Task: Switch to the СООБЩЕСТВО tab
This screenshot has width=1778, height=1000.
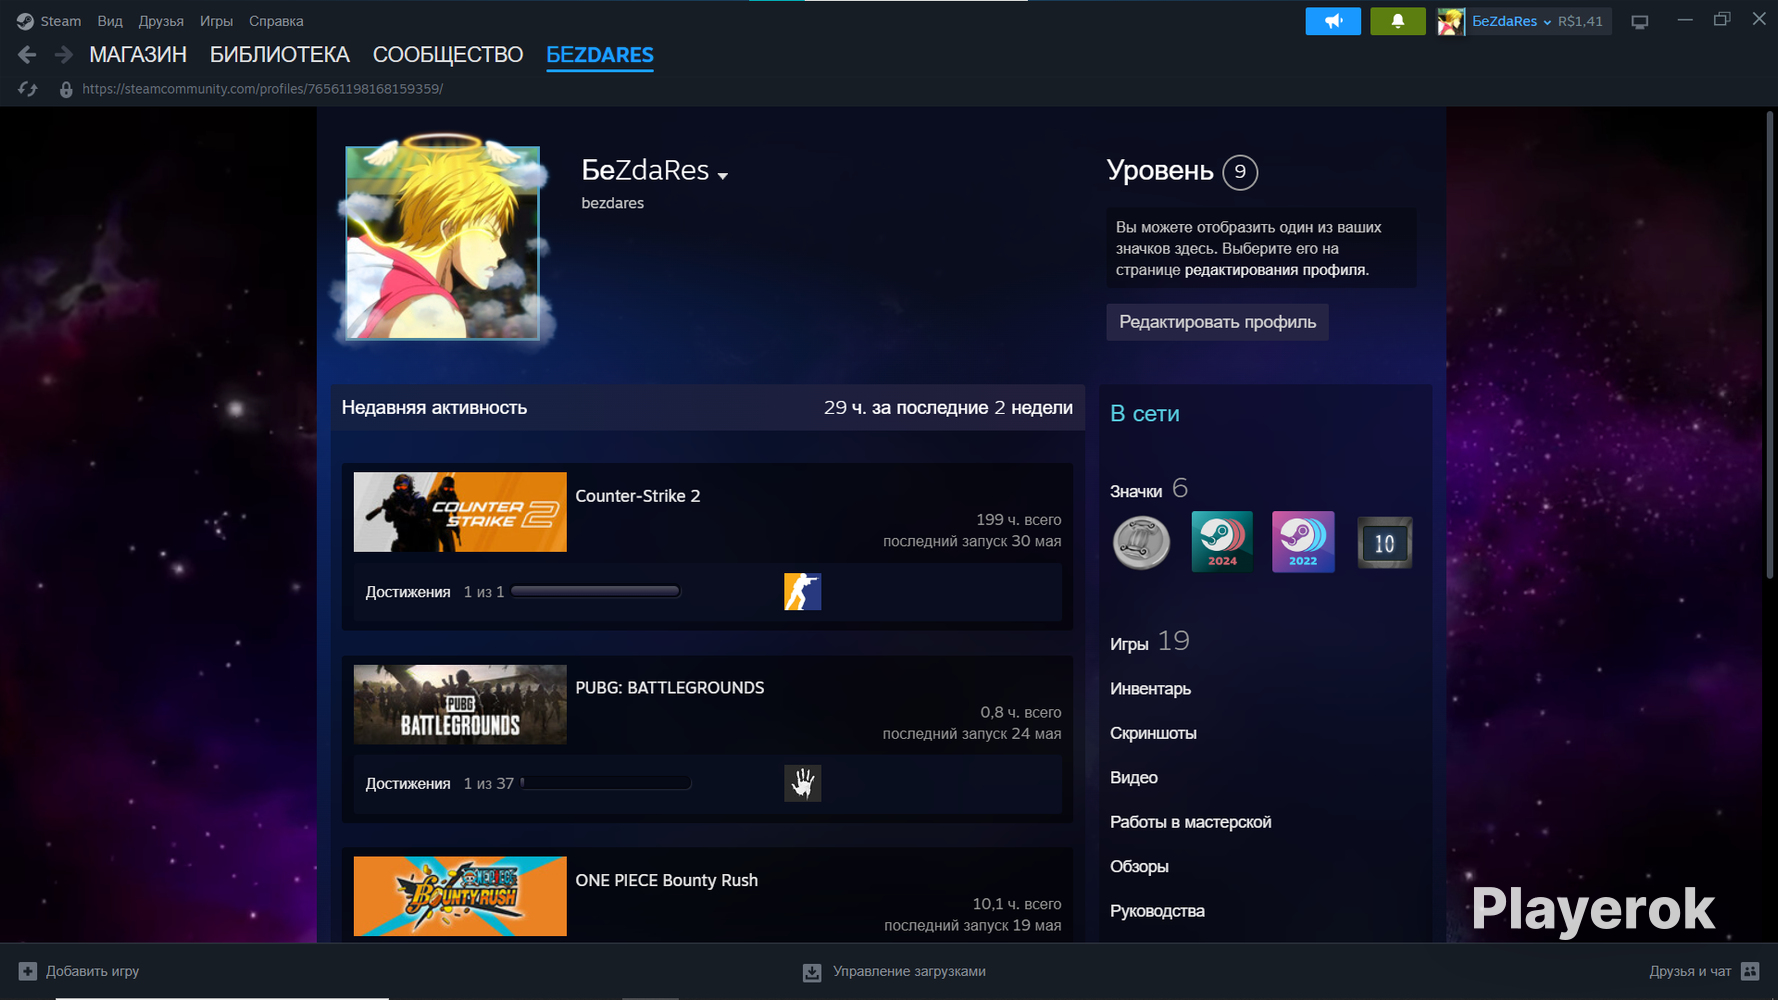Action: click(x=448, y=55)
